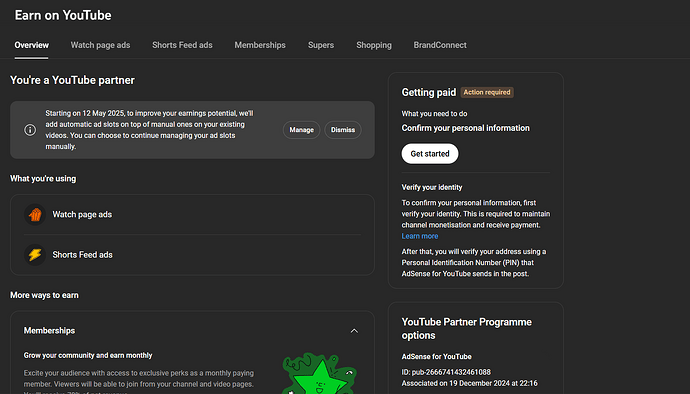Click the orange Watch page ads icon
The width and height of the screenshot is (690, 394).
point(35,215)
